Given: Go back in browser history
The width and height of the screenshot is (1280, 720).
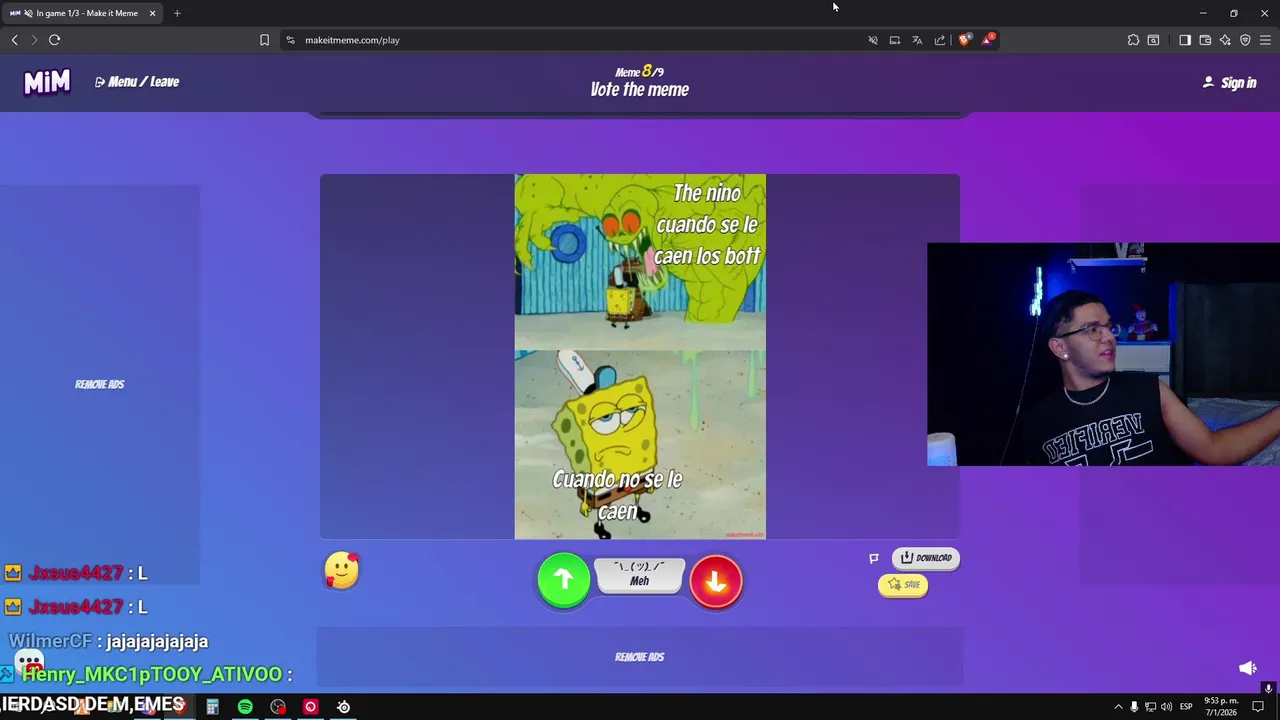Looking at the screenshot, I should (14, 40).
